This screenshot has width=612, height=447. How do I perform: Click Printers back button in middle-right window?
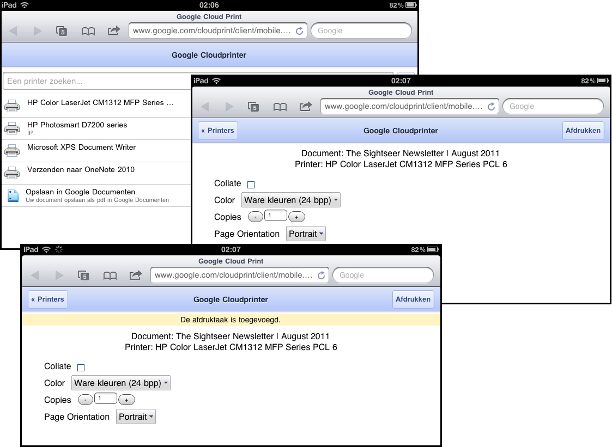click(x=218, y=131)
